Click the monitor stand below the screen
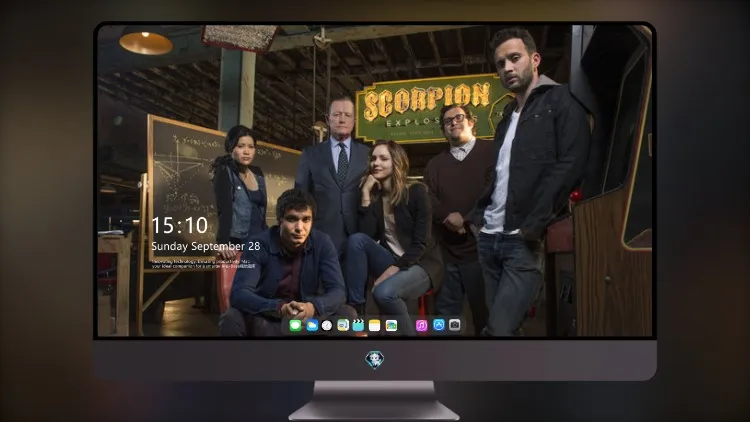The width and height of the screenshot is (750, 422). point(375,401)
